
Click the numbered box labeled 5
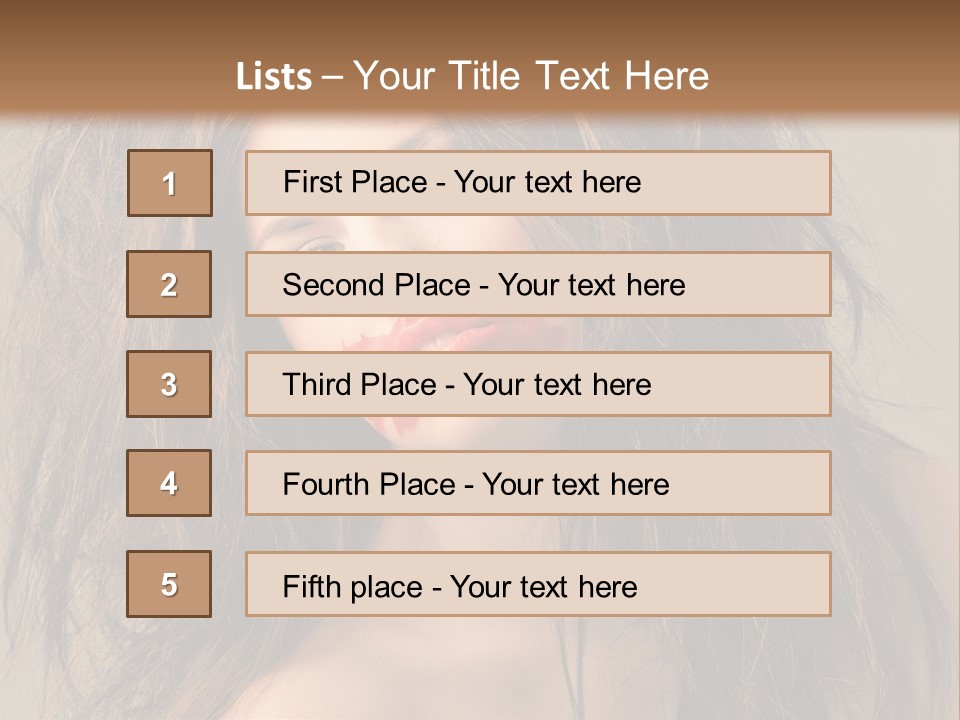169,584
